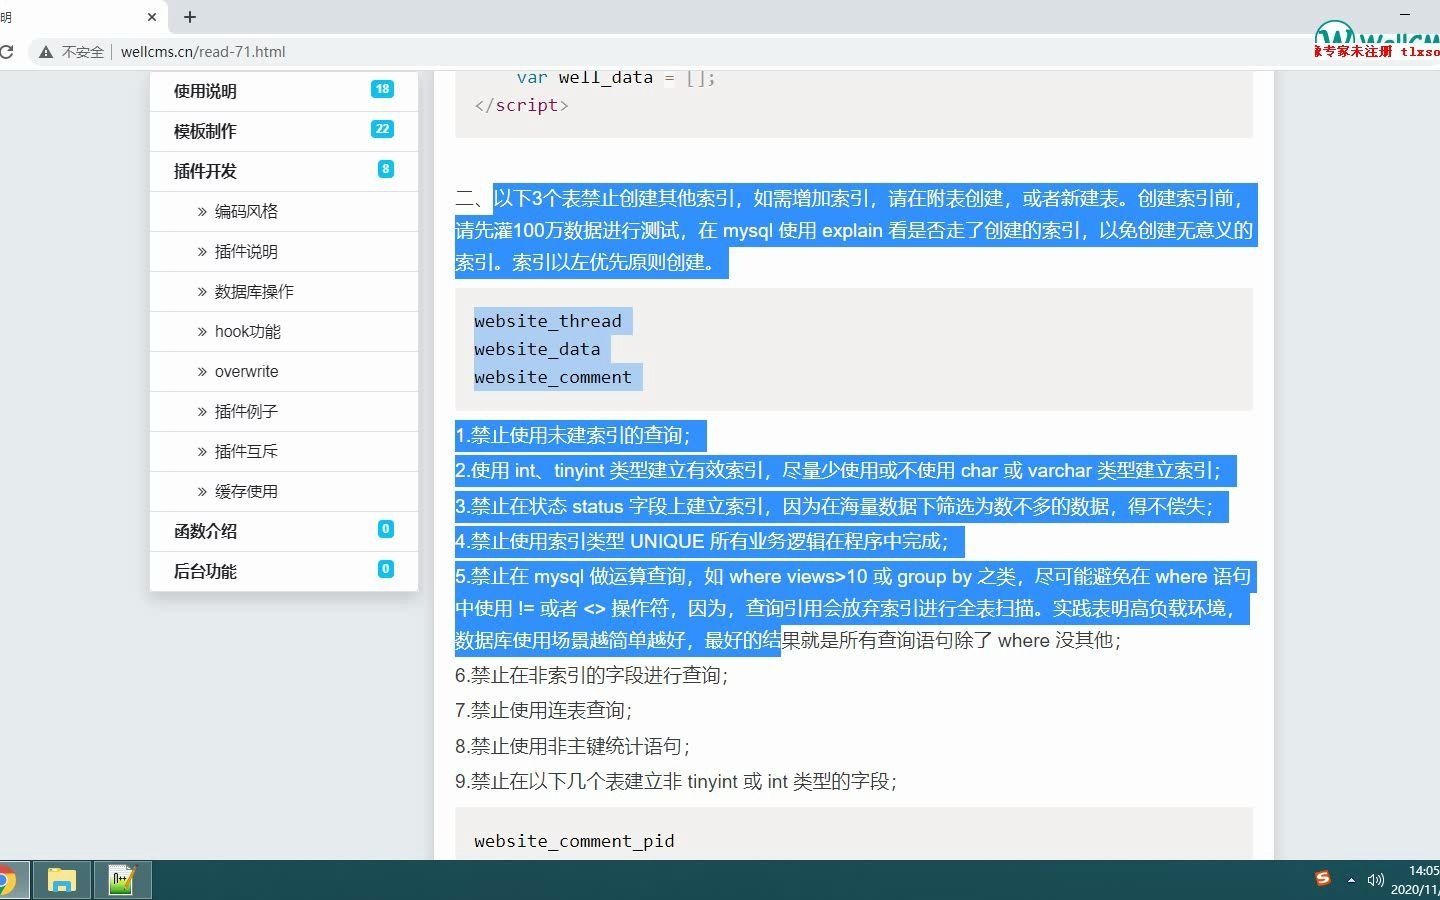1440x900 pixels.
Task: Reload the page with refresh icon
Action: 6,51
